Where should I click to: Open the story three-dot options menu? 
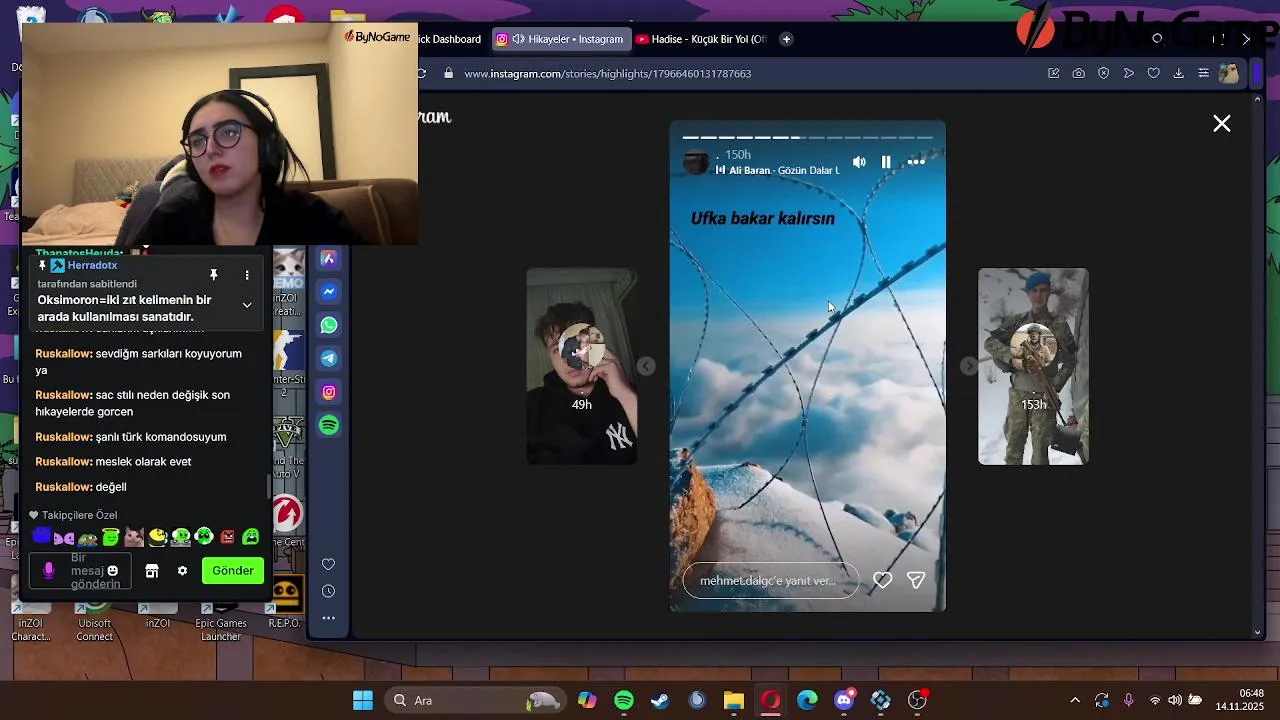pyautogui.click(x=916, y=162)
